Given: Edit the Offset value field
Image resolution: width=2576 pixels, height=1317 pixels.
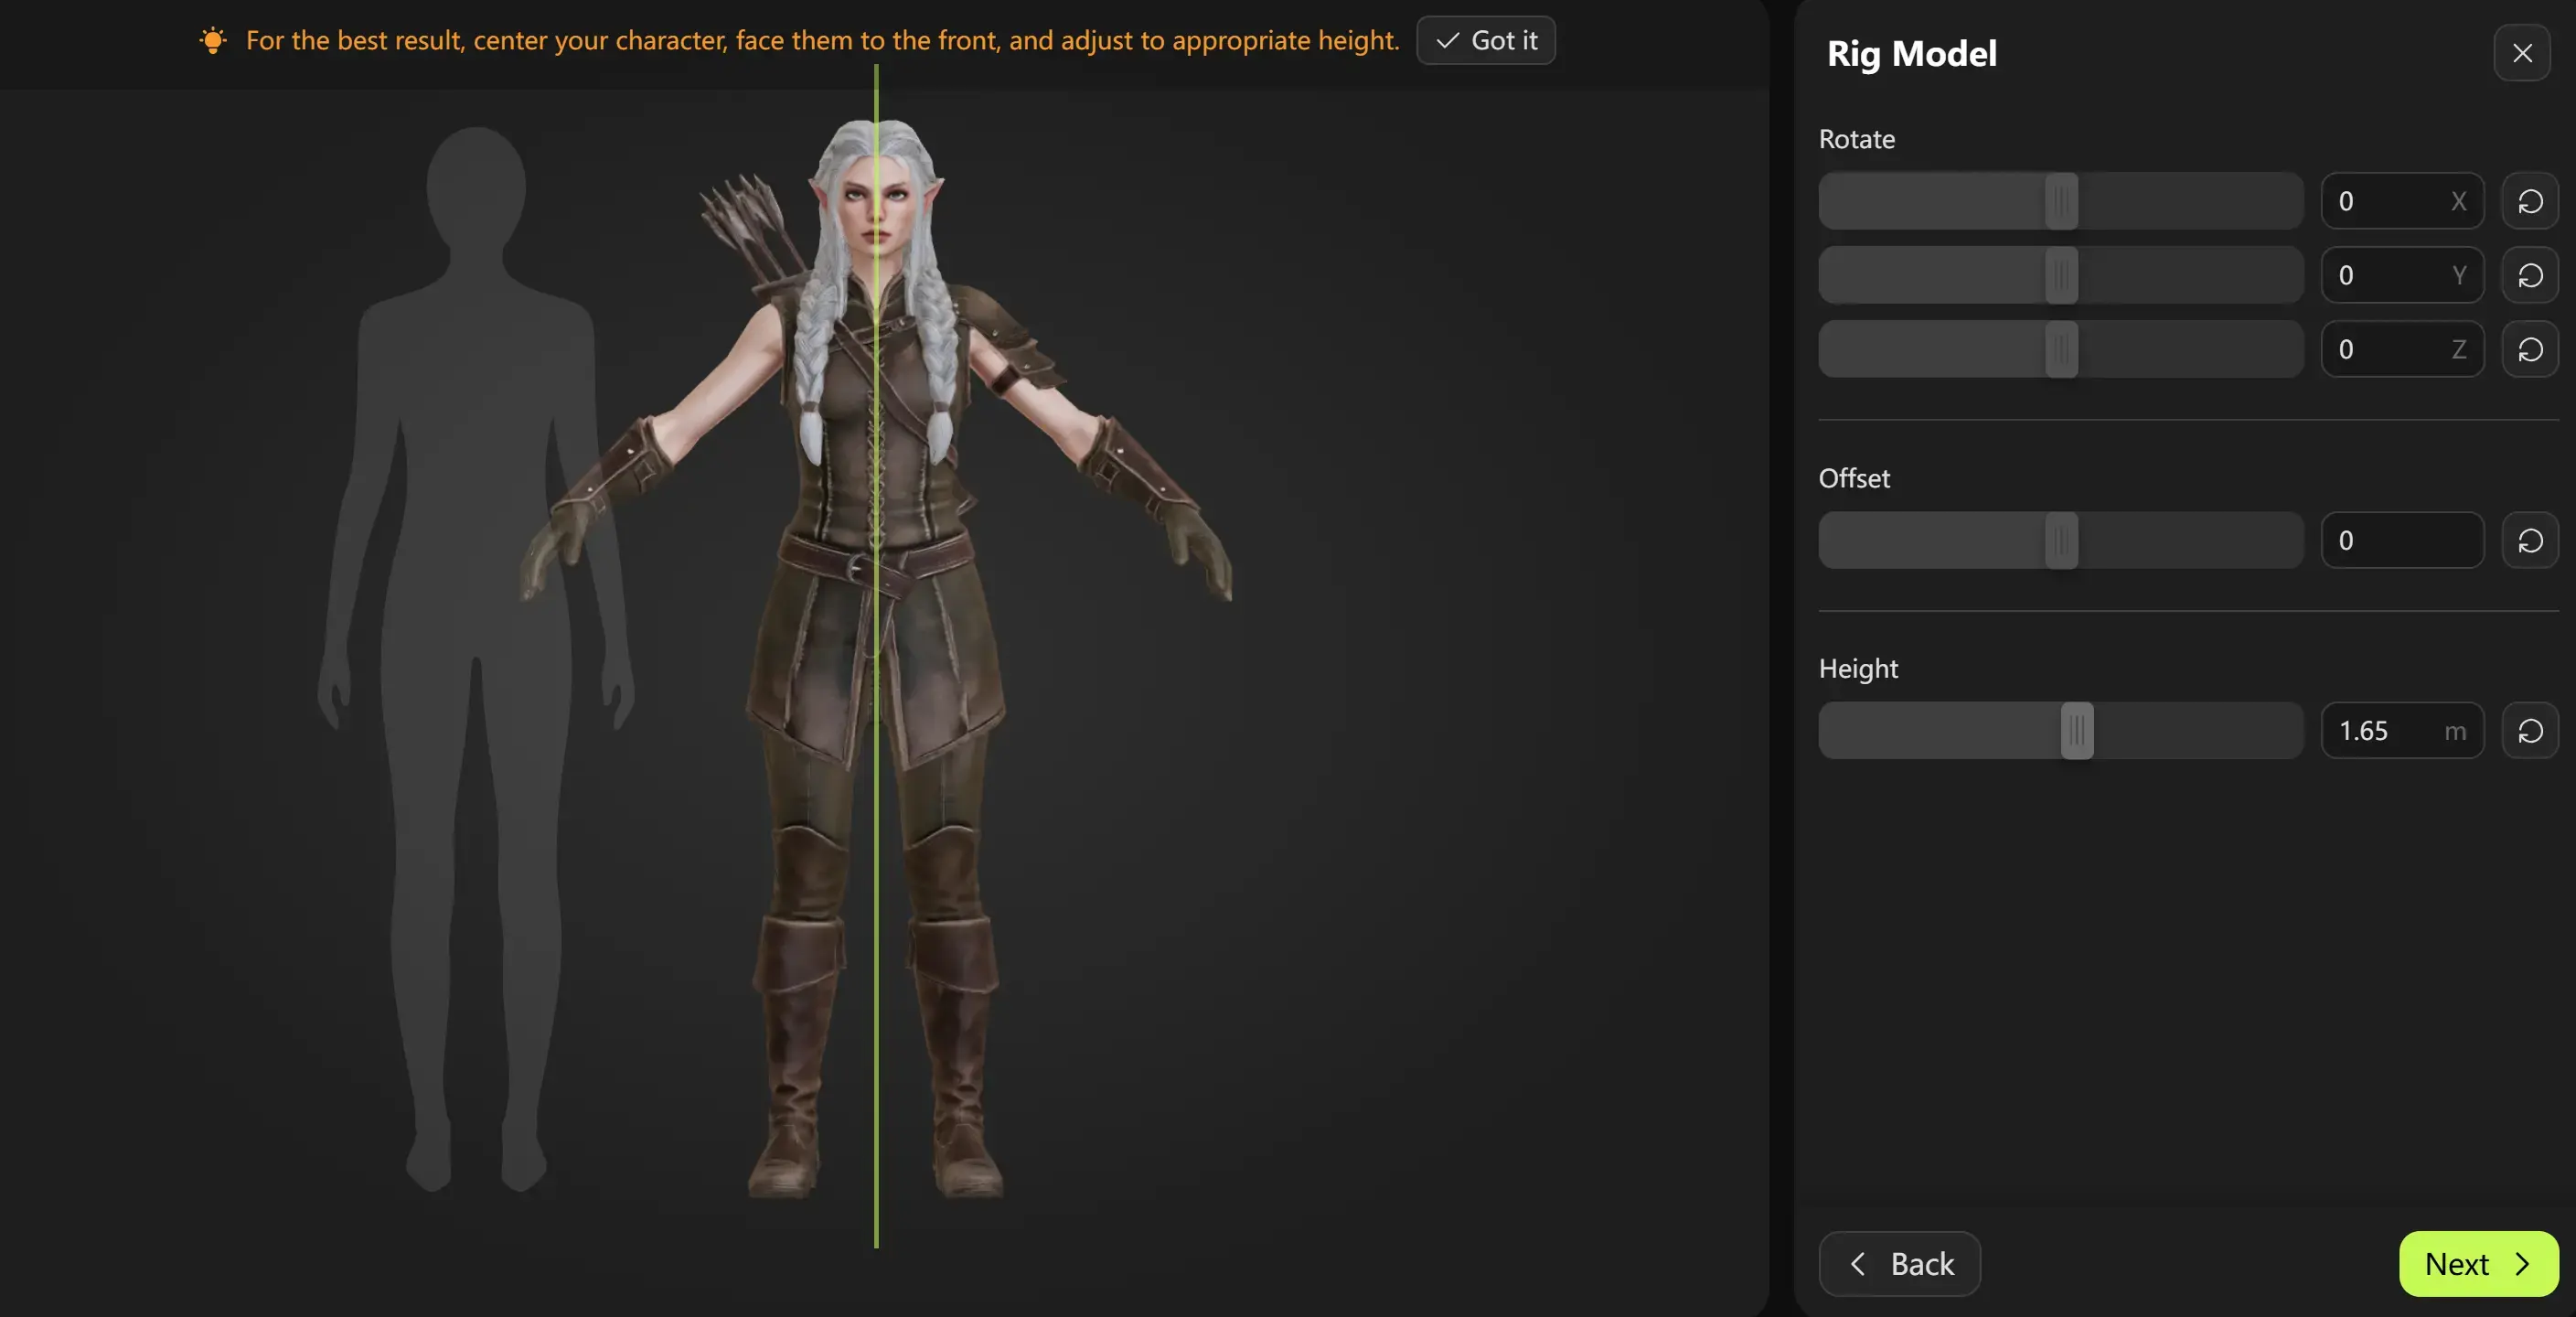Looking at the screenshot, I should click(2402, 540).
